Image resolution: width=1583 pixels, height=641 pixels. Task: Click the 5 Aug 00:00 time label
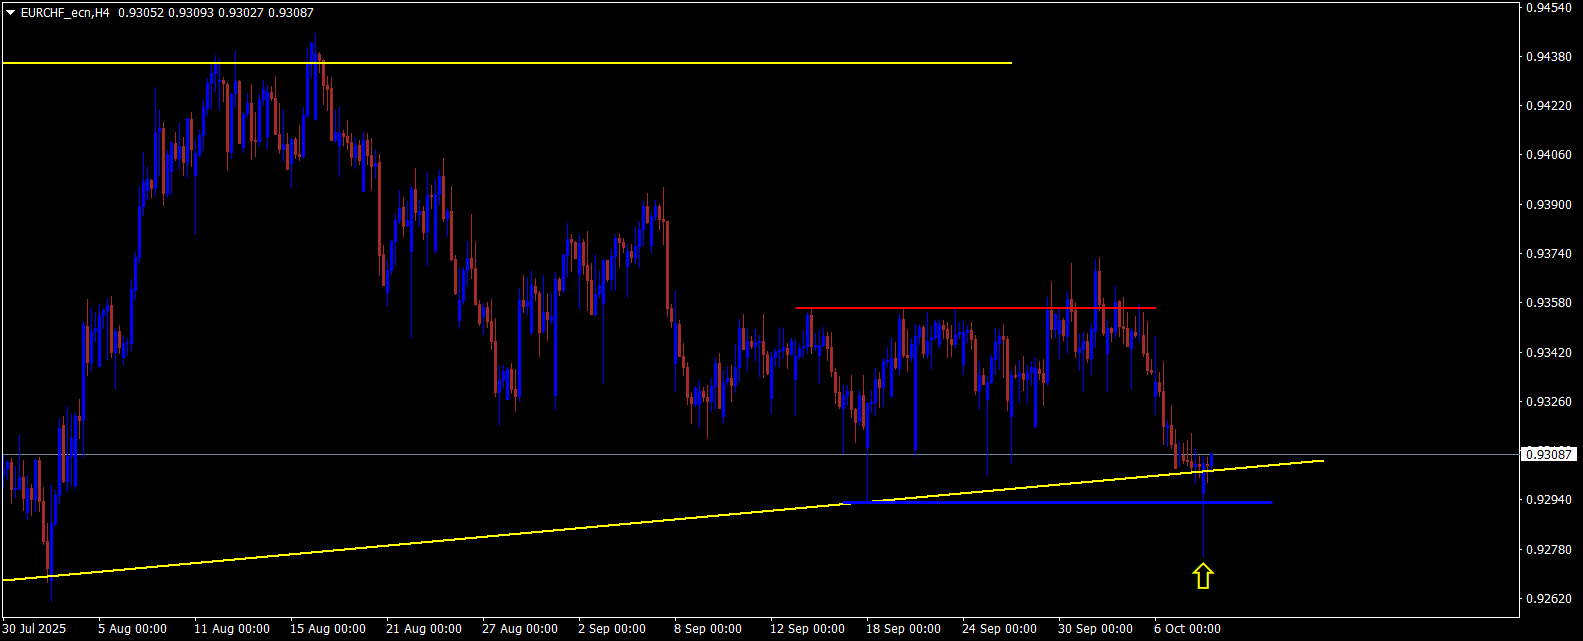[132, 629]
